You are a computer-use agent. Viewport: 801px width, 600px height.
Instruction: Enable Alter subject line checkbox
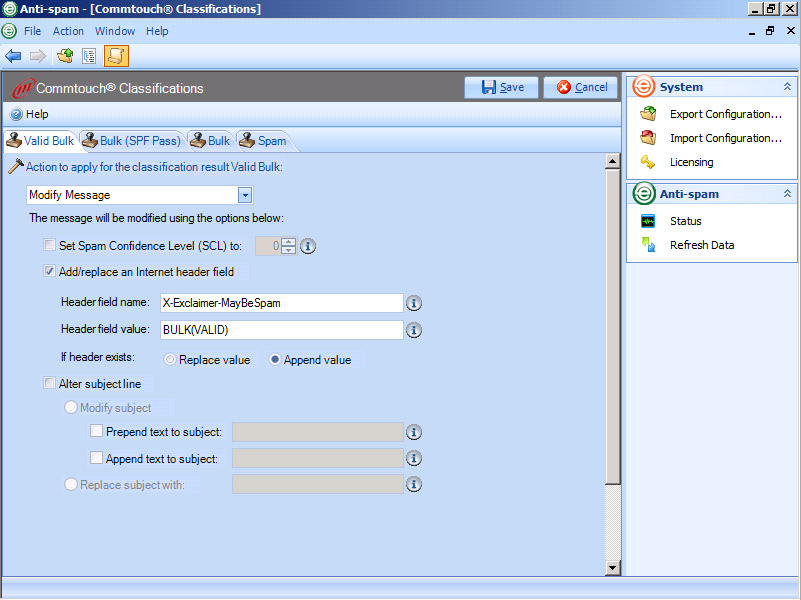[49, 383]
